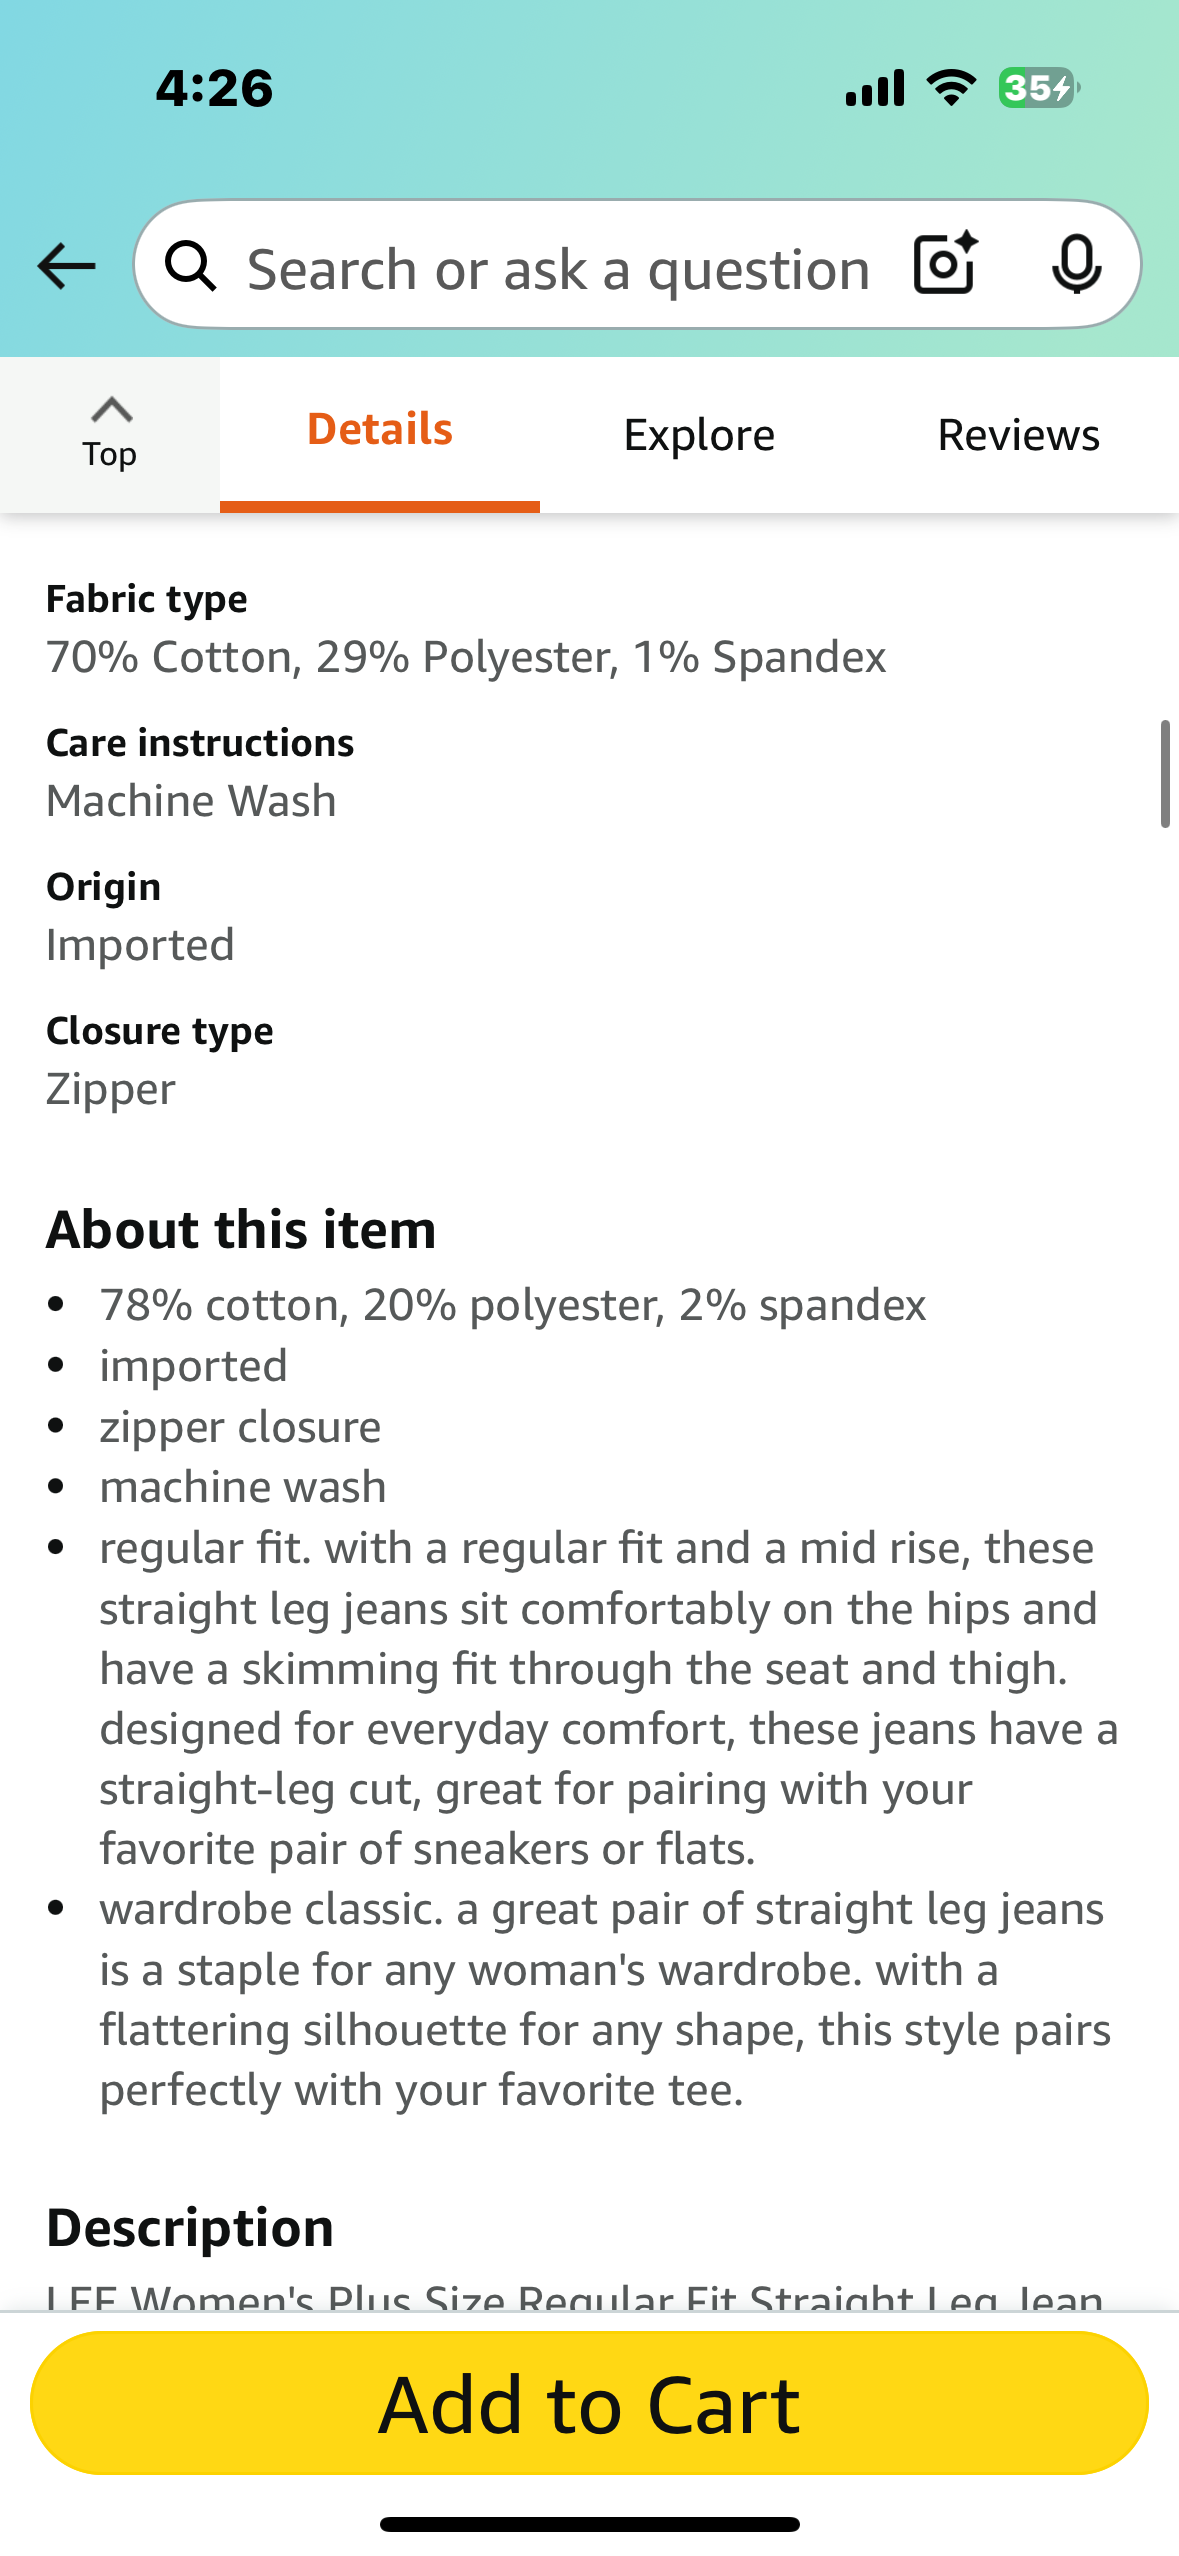This screenshot has width=1179, height=2556.
Task: Click the page scrollbar indicator
Action: click(1165, 773)
